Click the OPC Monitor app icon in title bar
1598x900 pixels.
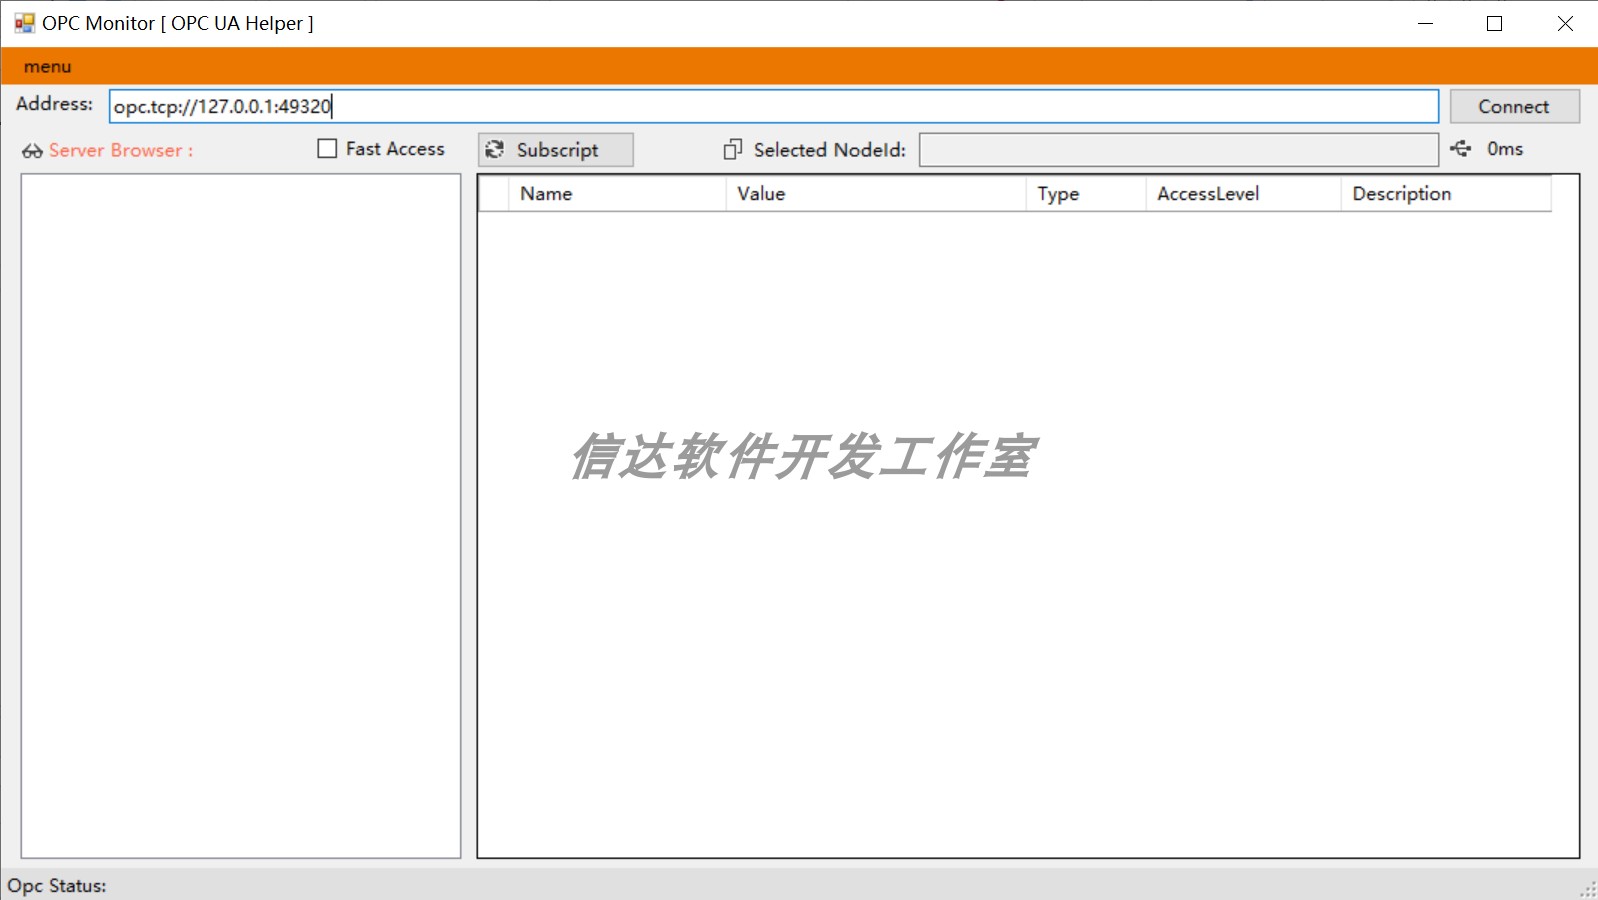[x=24, y=23]
